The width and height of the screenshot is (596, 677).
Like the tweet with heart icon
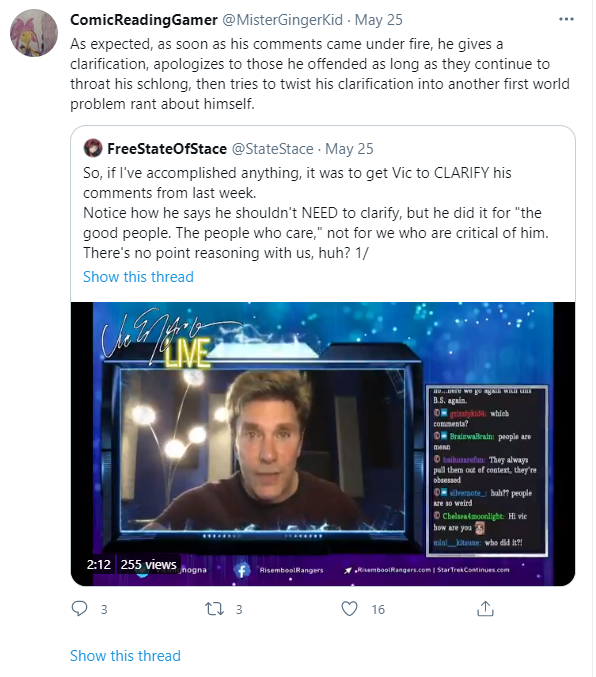[x=349, y=609]
